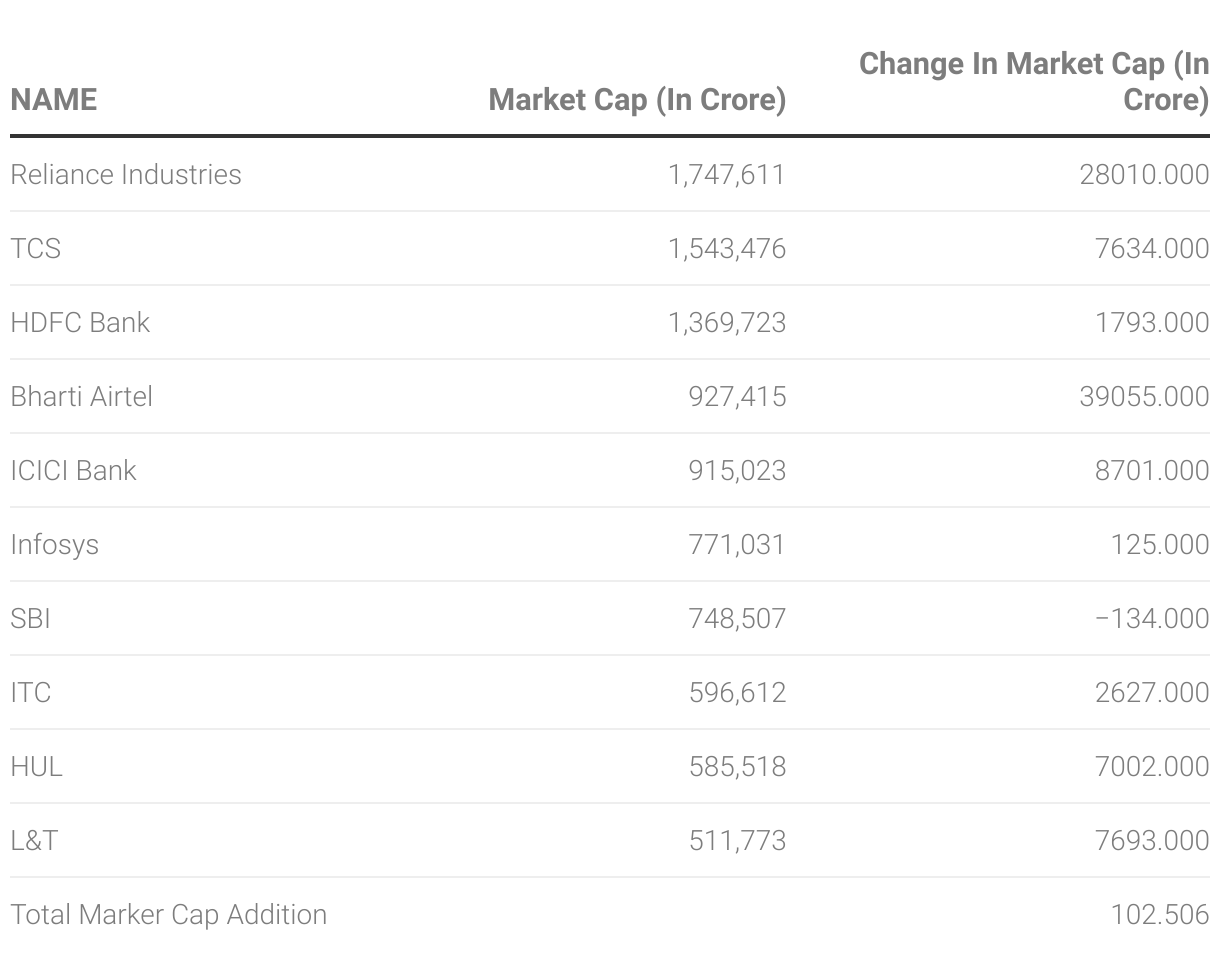
Task: Click Infosys change value 125.000
Action: (1160, 544)
